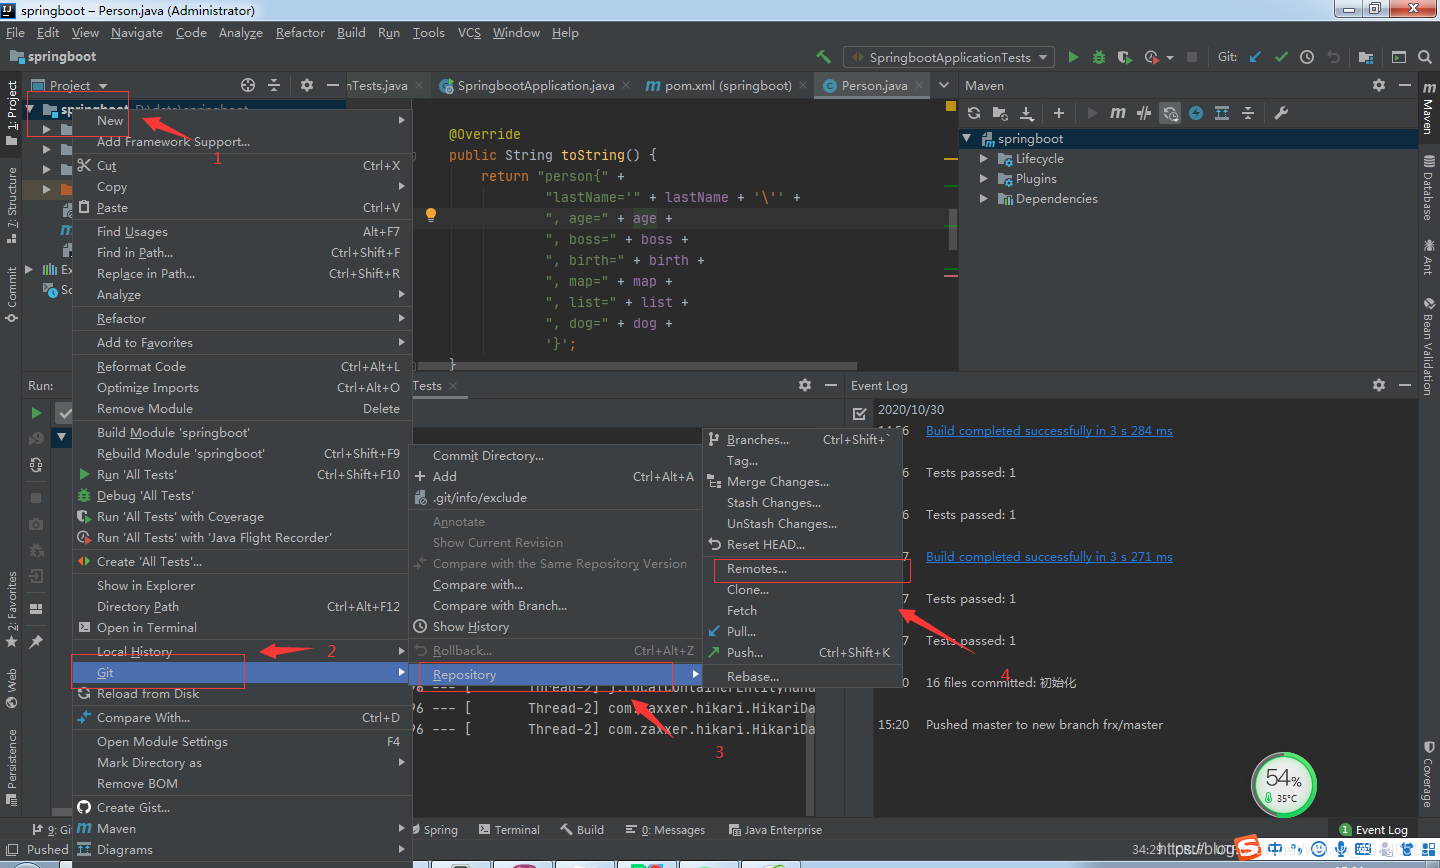Switch to SpringbootApplication.java tab
The image size is (1440, 868).
tap(535, 85)
